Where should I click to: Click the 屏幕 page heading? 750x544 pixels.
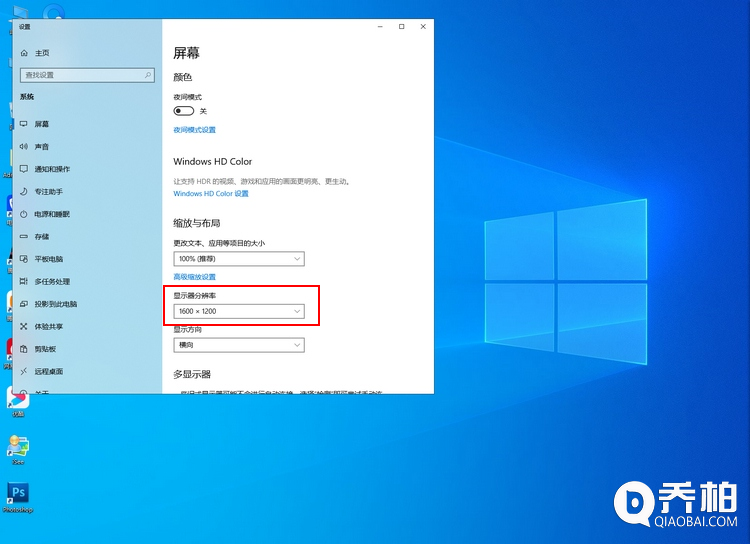tap(186, 53)
